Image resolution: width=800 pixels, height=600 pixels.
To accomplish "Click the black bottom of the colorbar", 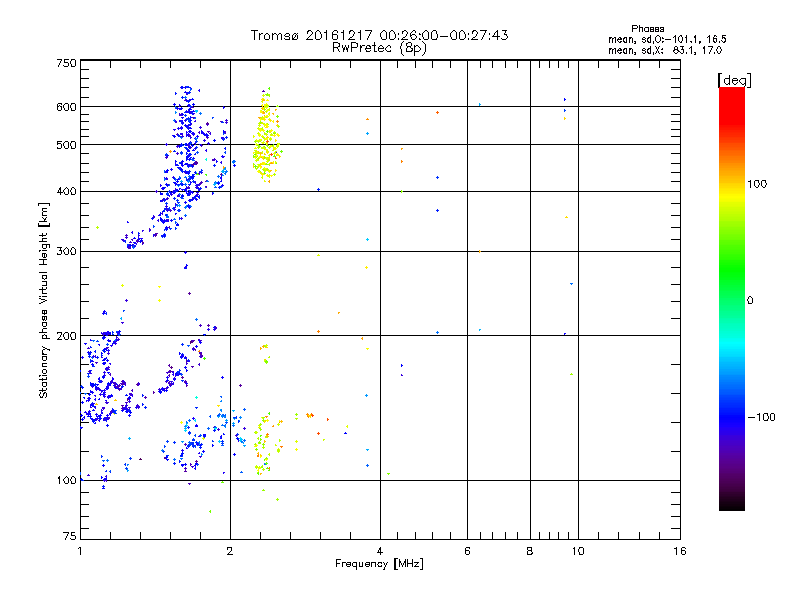I will [732, 503].
